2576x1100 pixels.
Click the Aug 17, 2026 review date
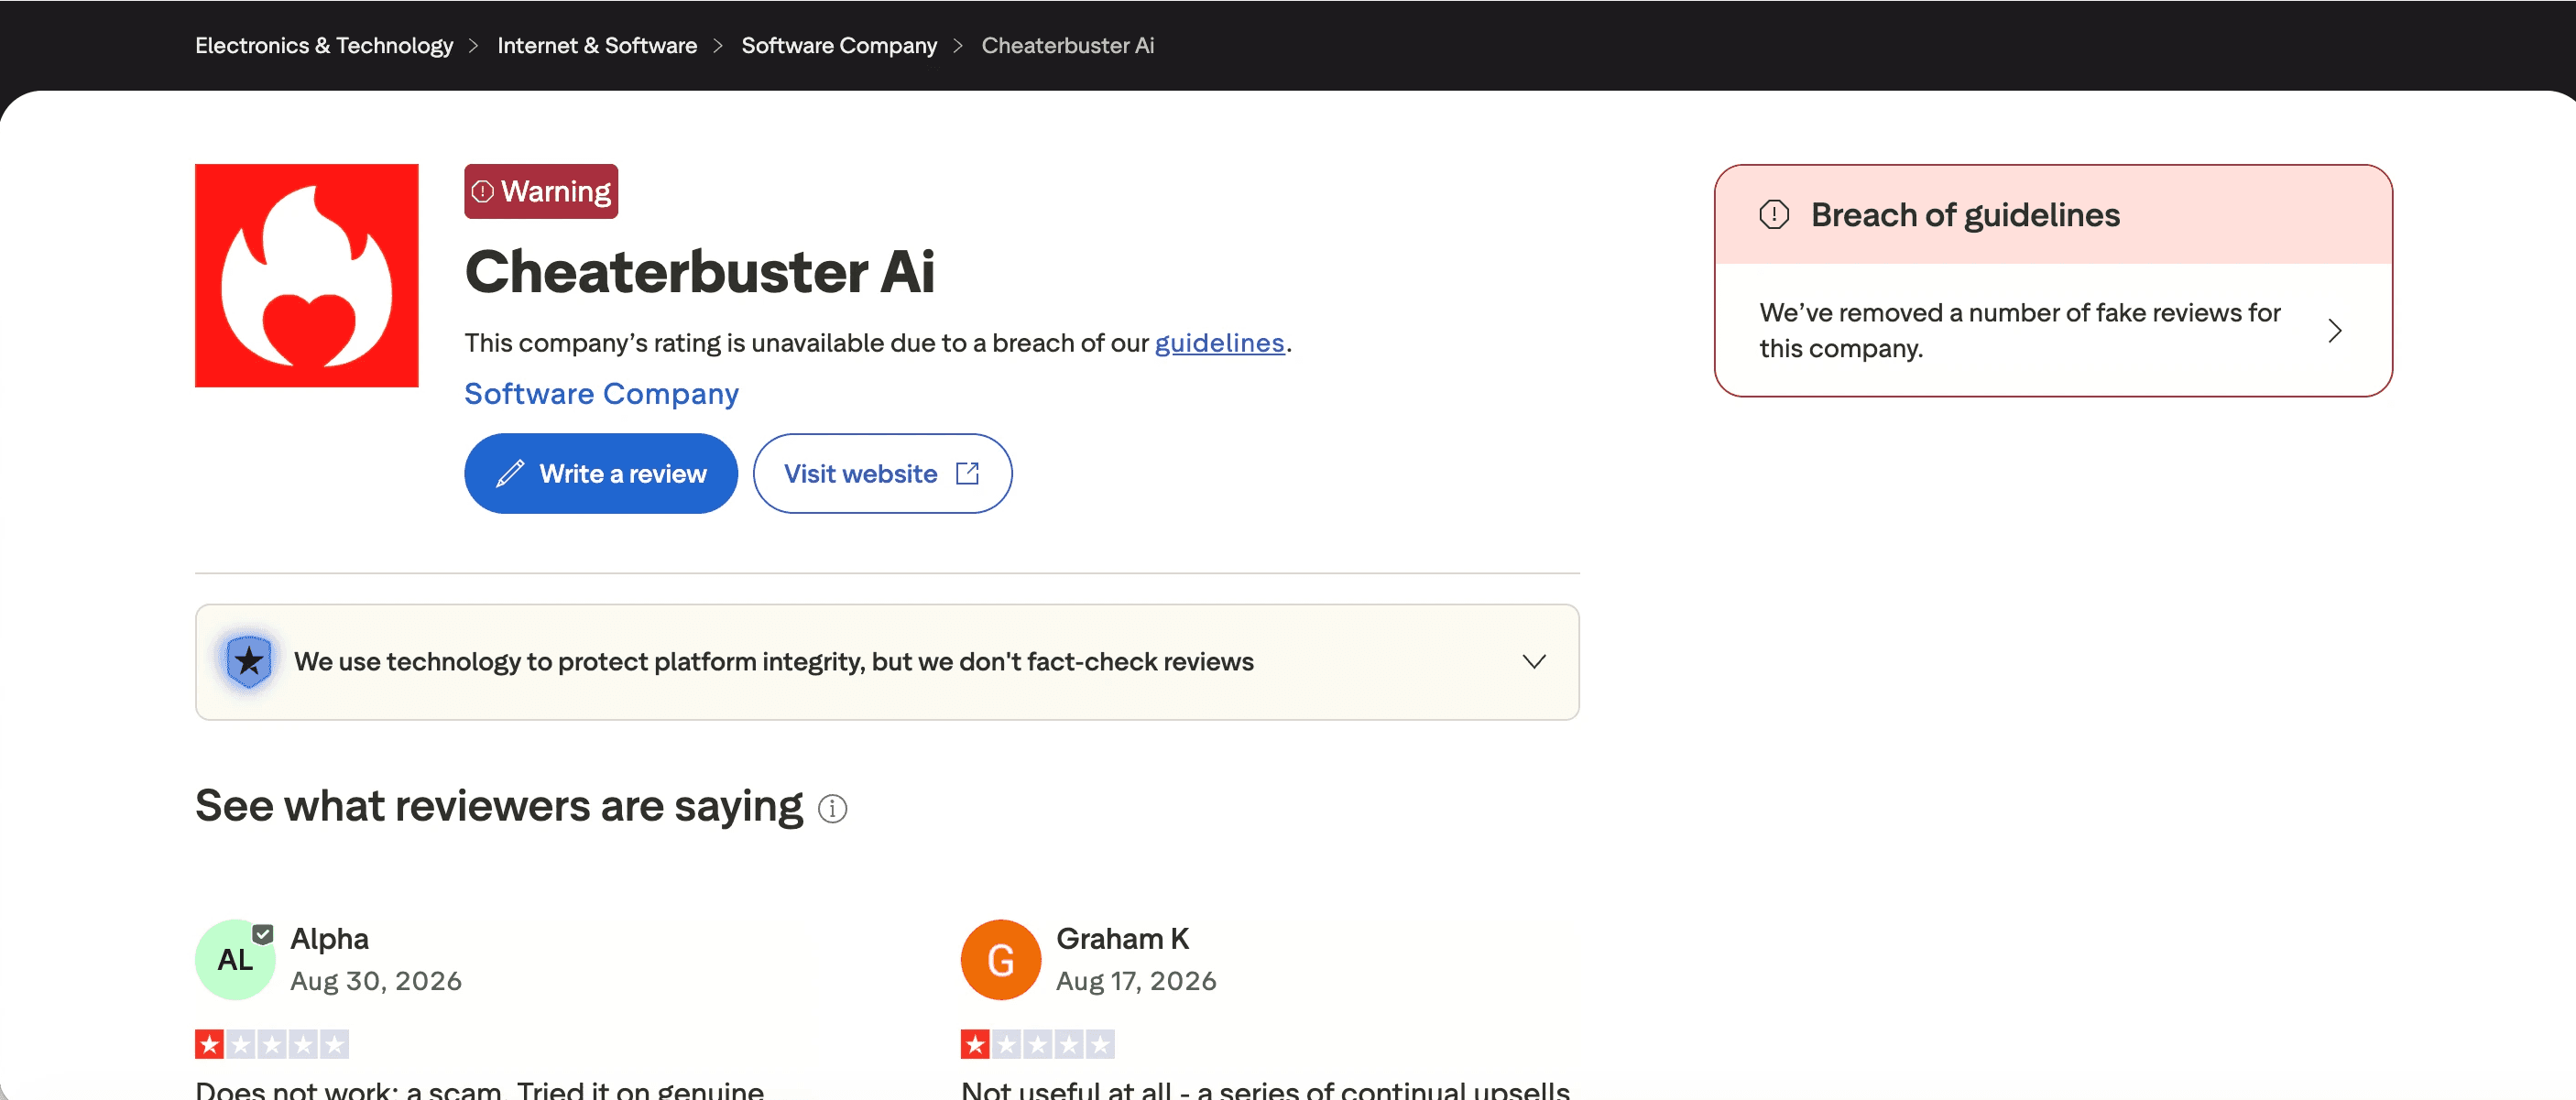pos(1136,981)
